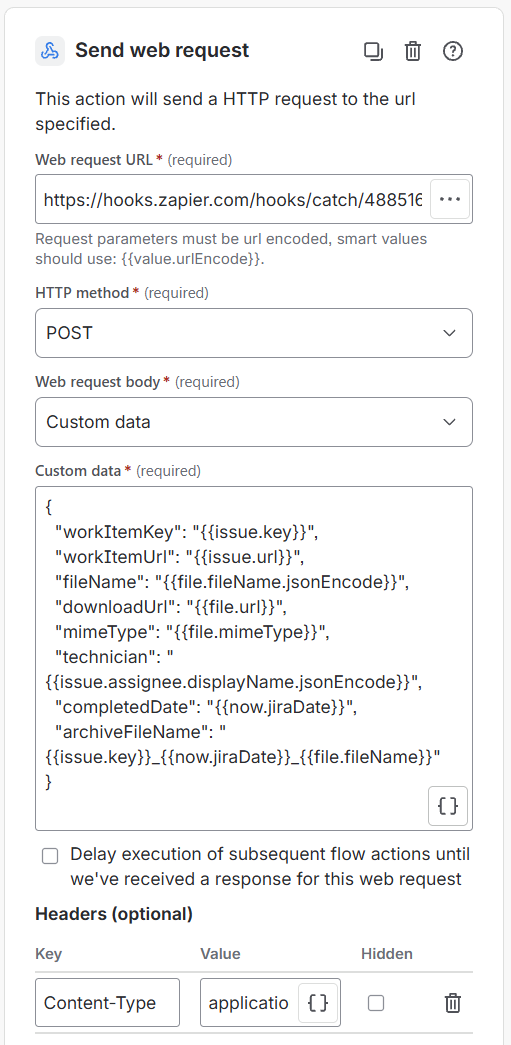Insert smart value into Custom data
This screenshot has height=1045, width=511.
tap(448, 806)
